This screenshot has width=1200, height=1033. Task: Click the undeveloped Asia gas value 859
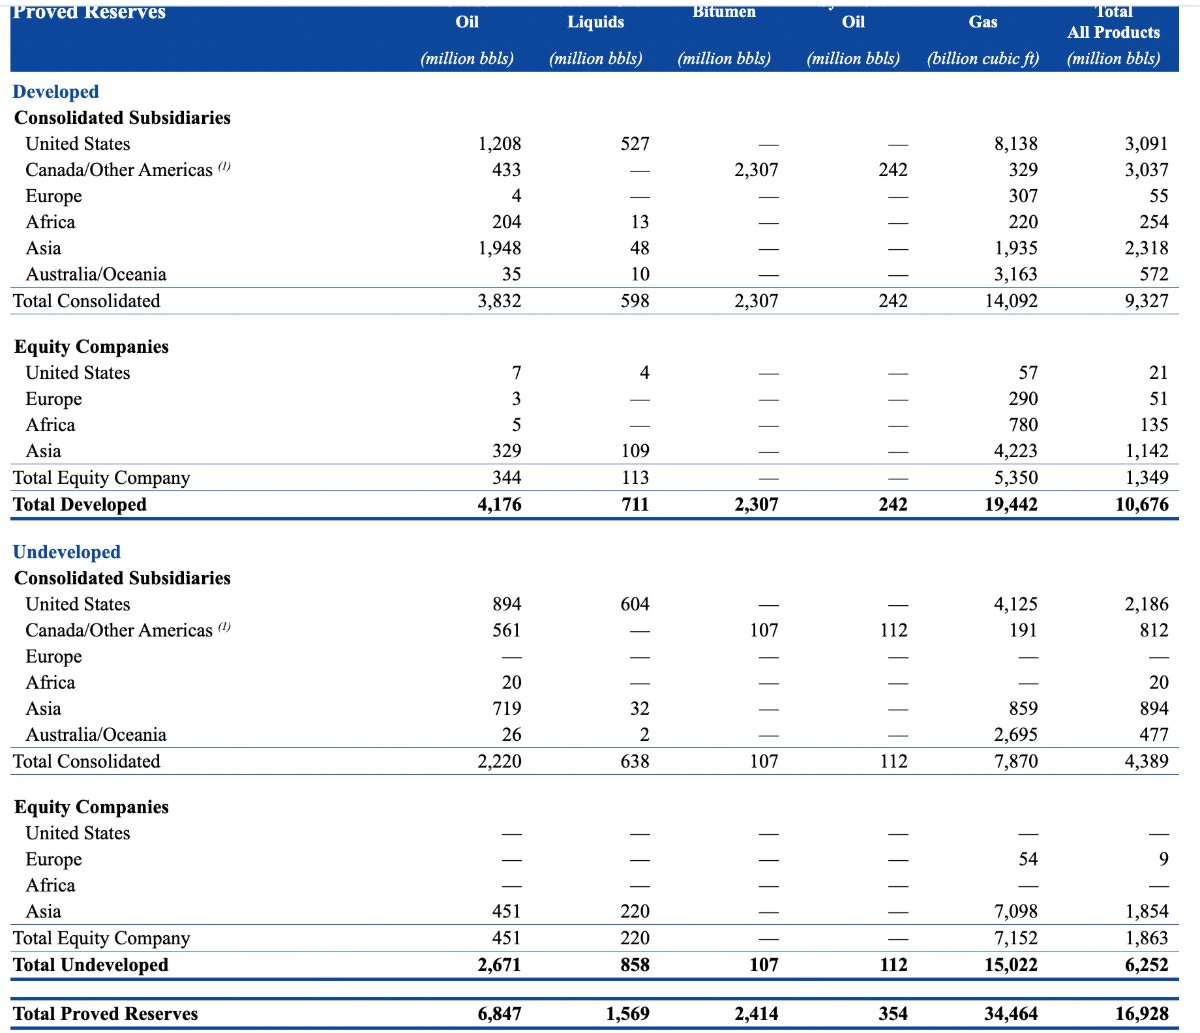pyautogui.click(x=1023, y=708)
